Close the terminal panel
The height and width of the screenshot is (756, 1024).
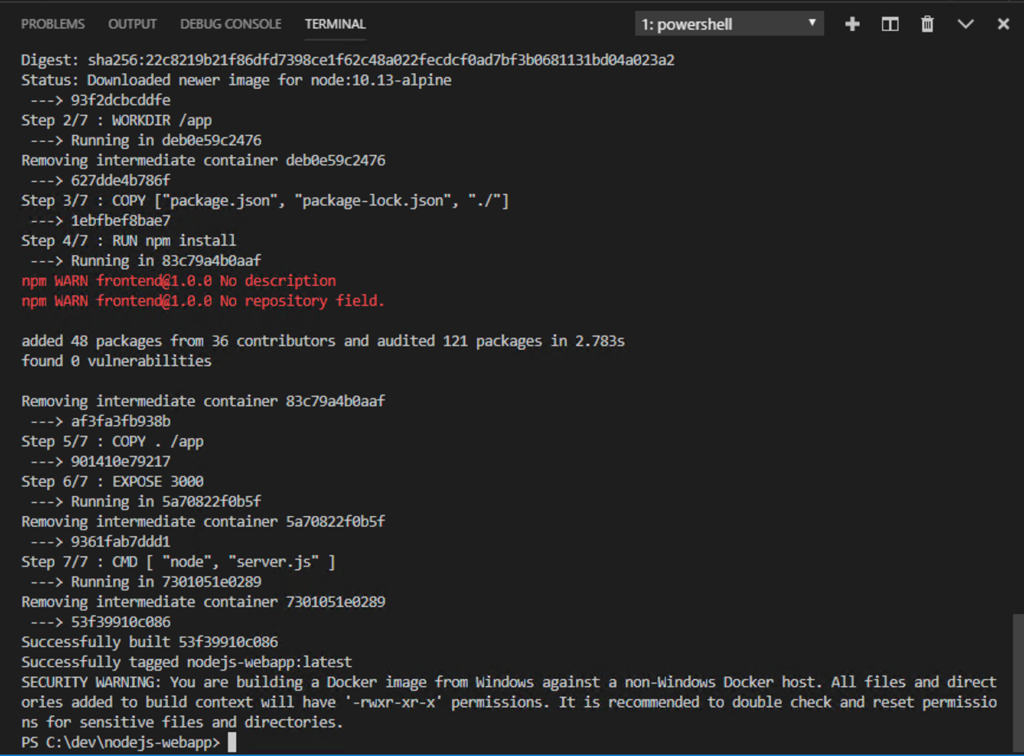1003,24
